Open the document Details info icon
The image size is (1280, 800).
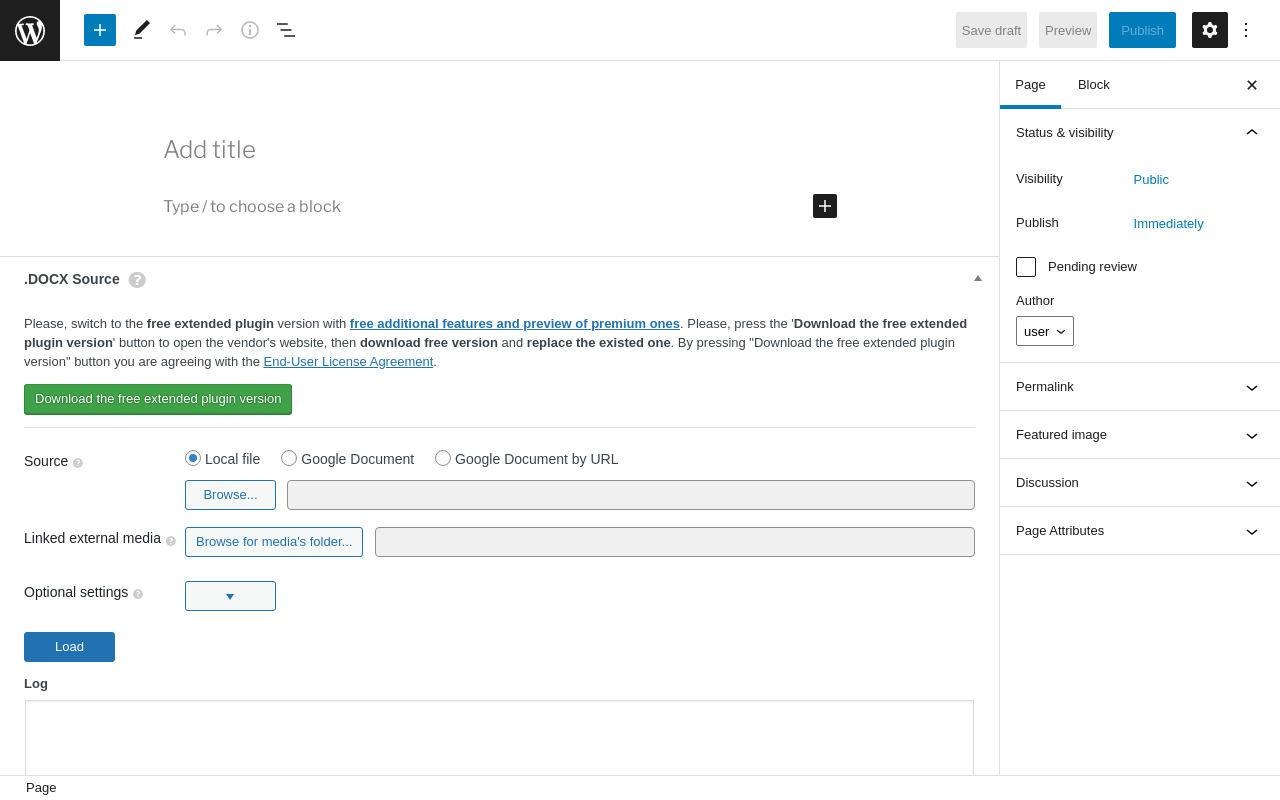click(250, 30)
